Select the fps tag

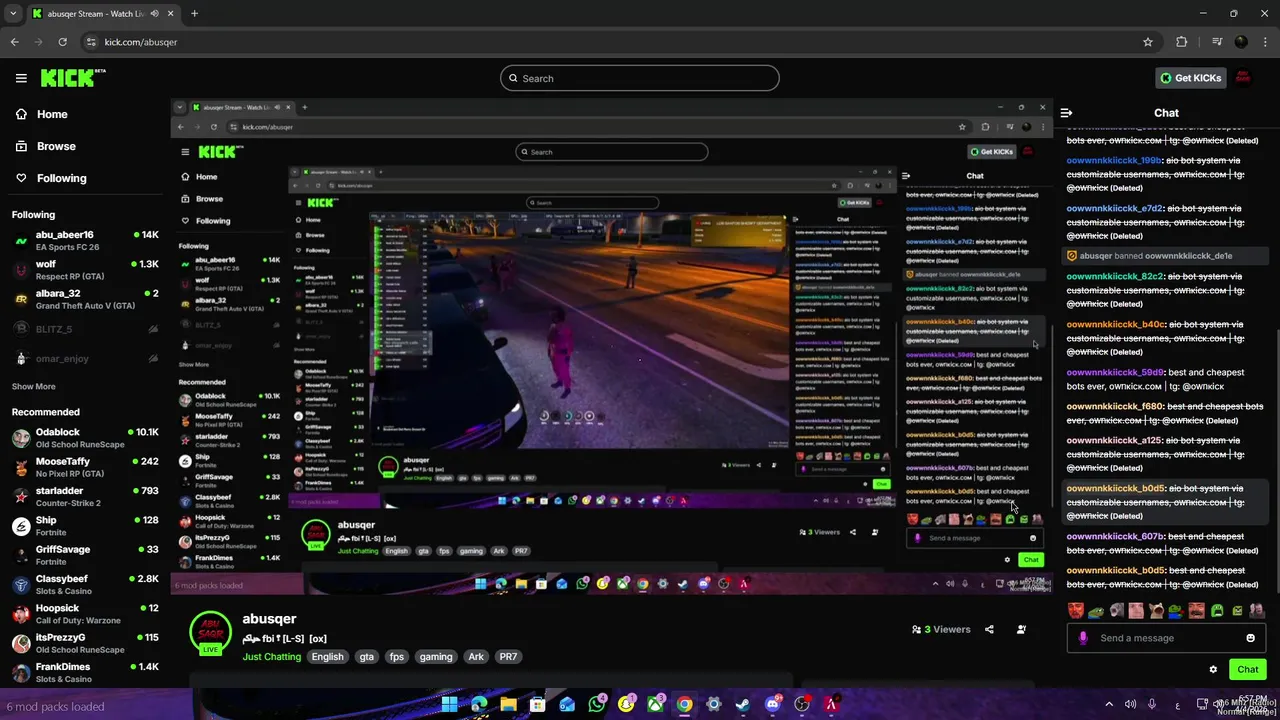397,657
